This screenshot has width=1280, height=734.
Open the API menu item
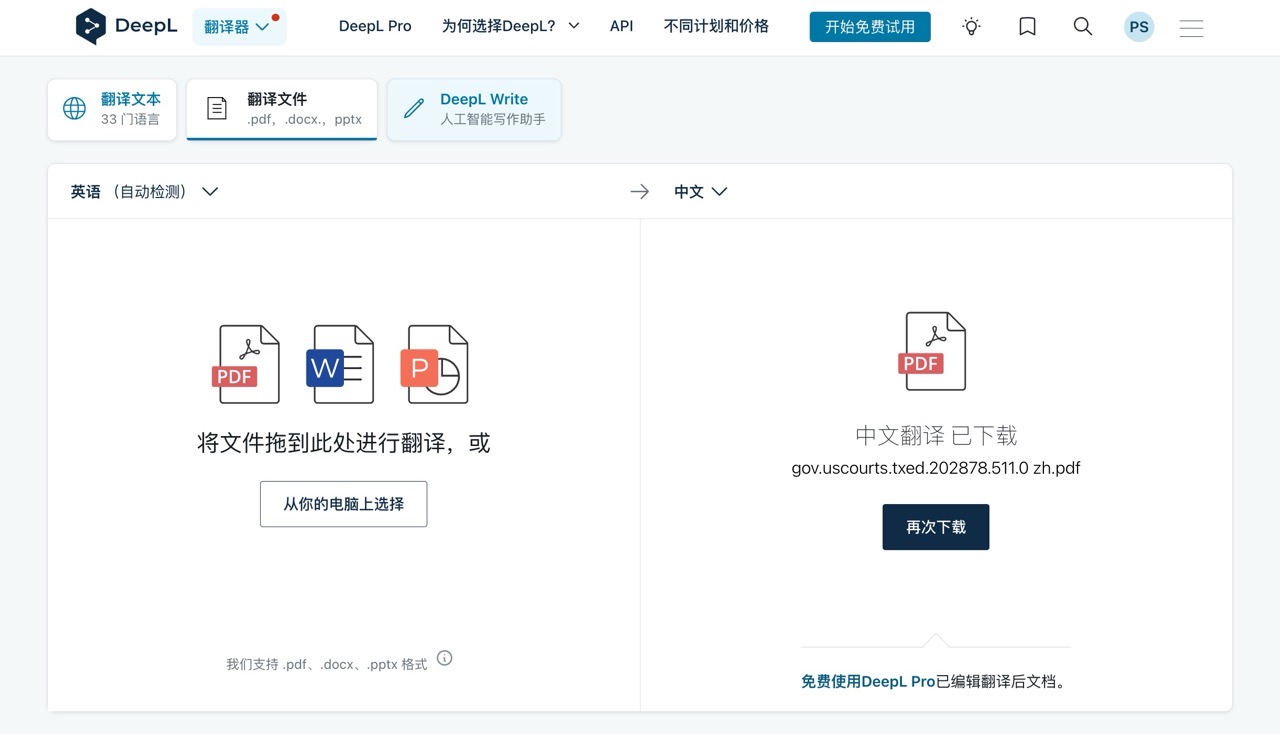tap(621, 26)
